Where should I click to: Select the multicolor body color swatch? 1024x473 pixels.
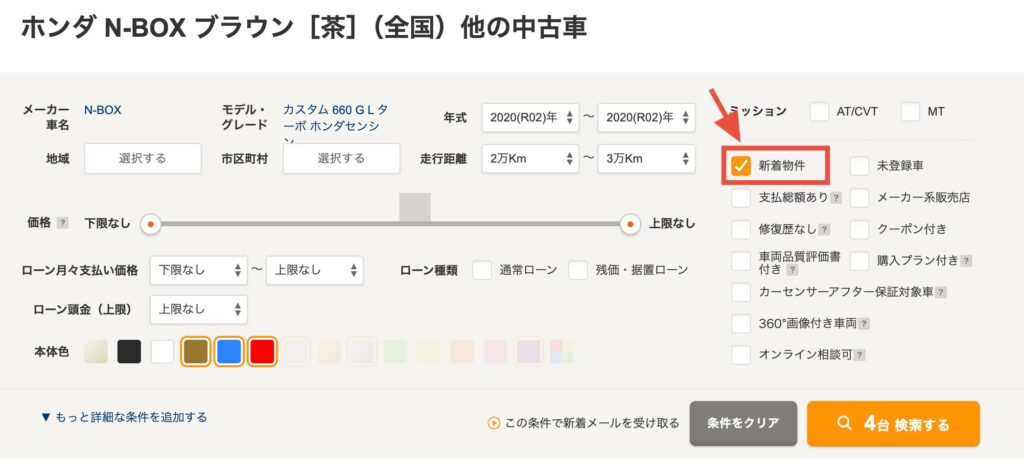[x=562, y=351]
